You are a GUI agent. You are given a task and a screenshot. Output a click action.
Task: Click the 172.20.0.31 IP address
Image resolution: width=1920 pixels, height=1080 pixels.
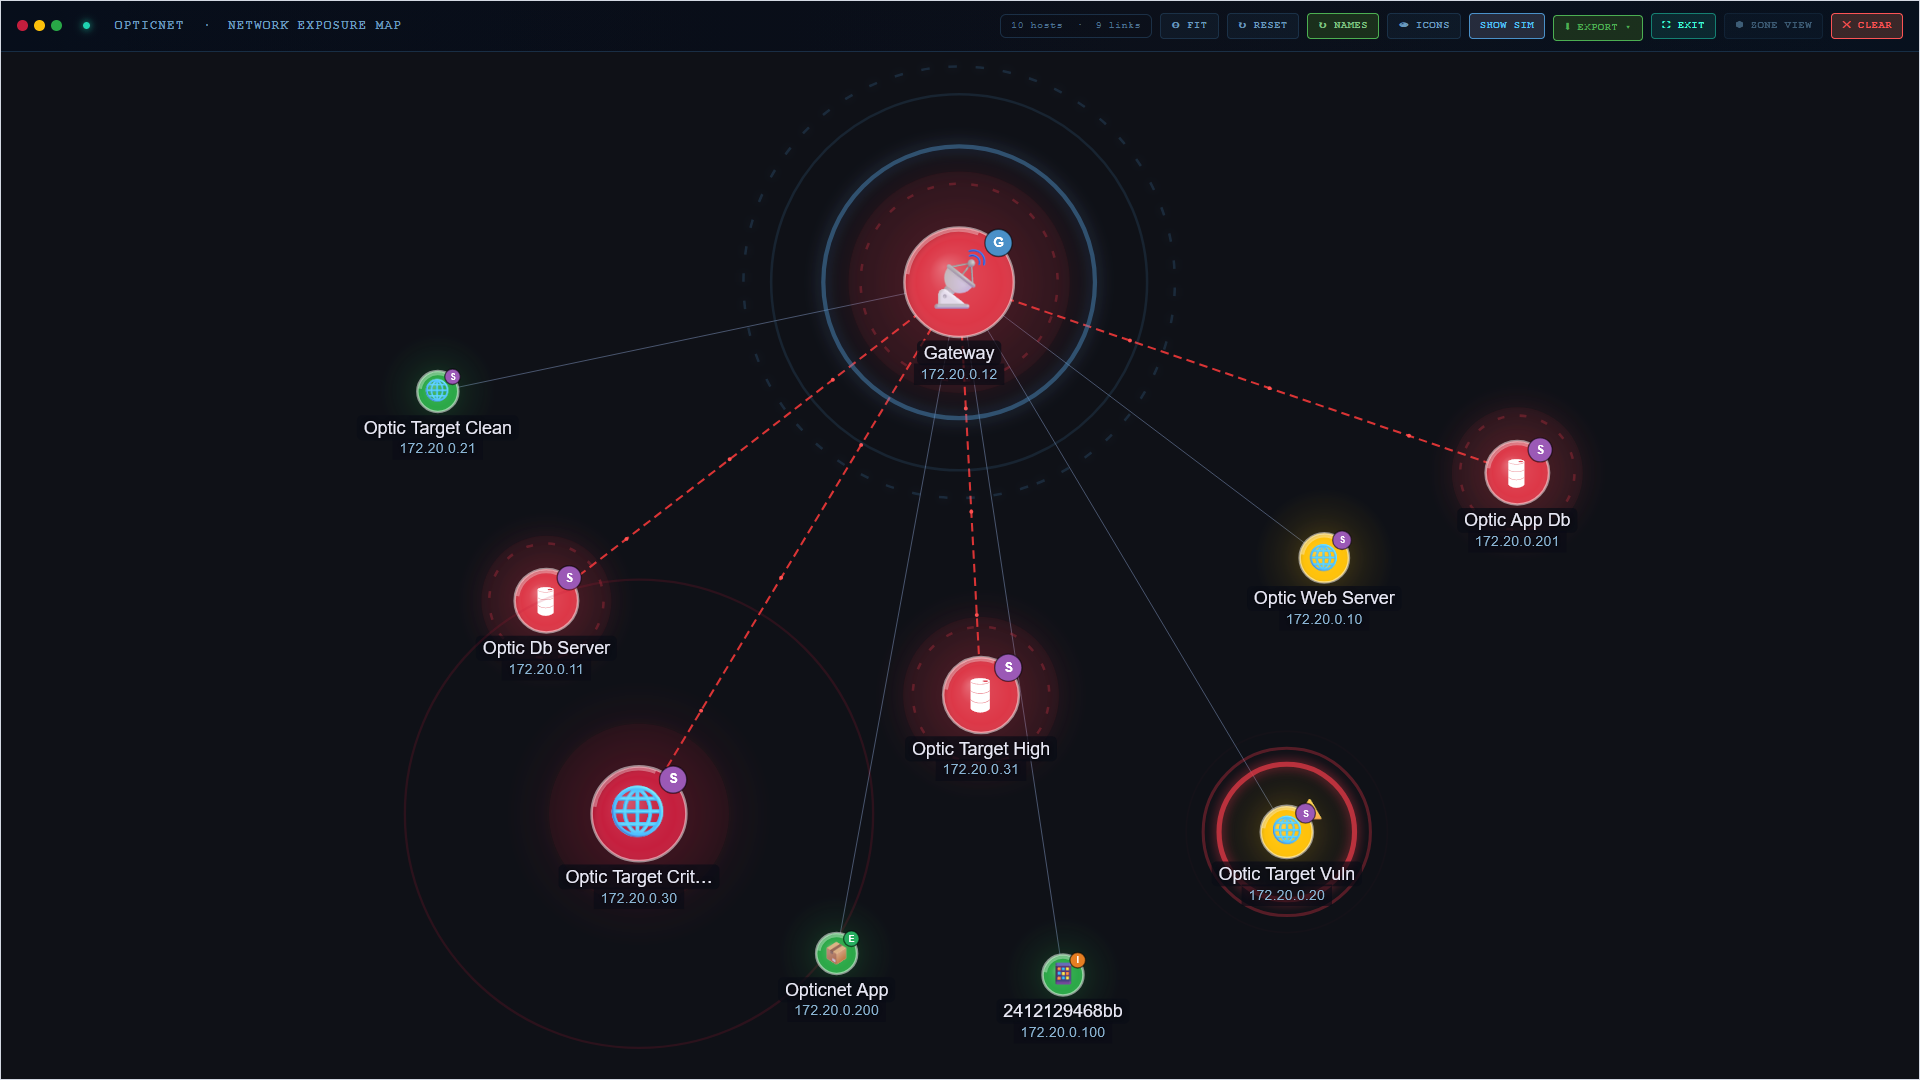click(x=980, y=770)
